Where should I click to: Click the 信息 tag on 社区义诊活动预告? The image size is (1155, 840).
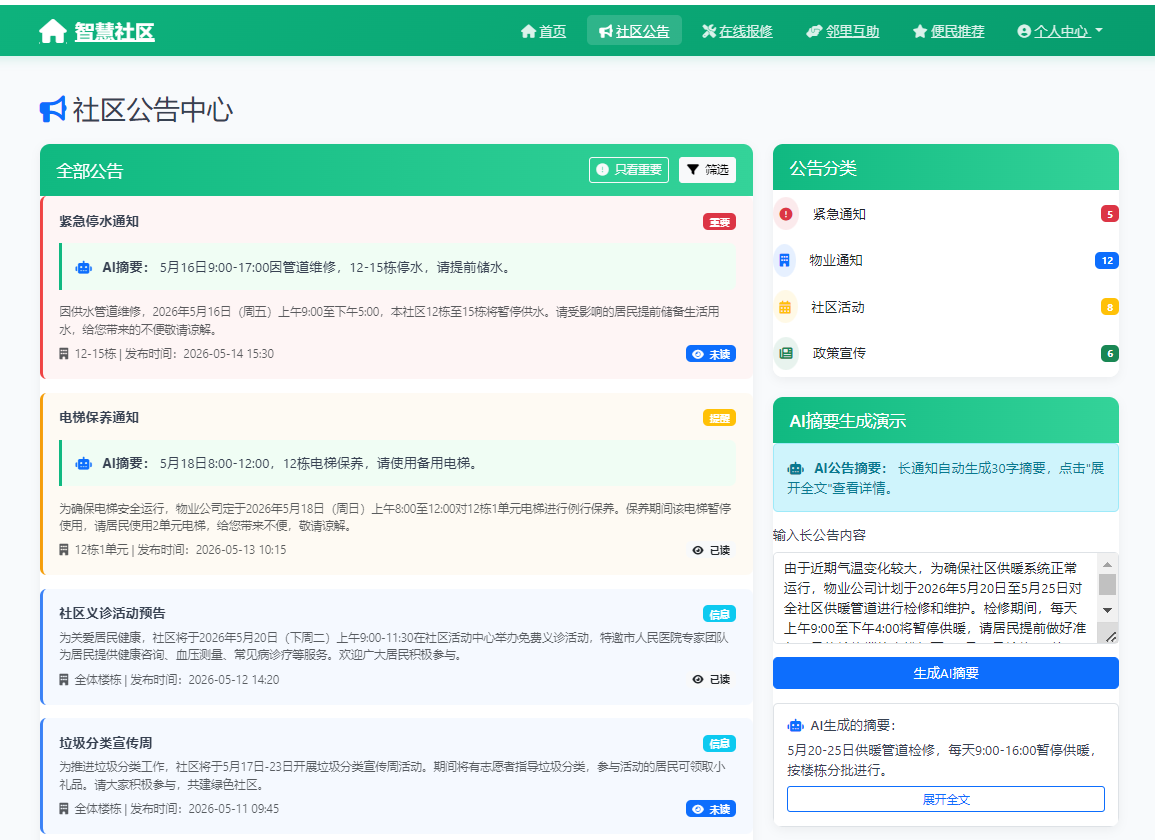[x=719, y=614]
